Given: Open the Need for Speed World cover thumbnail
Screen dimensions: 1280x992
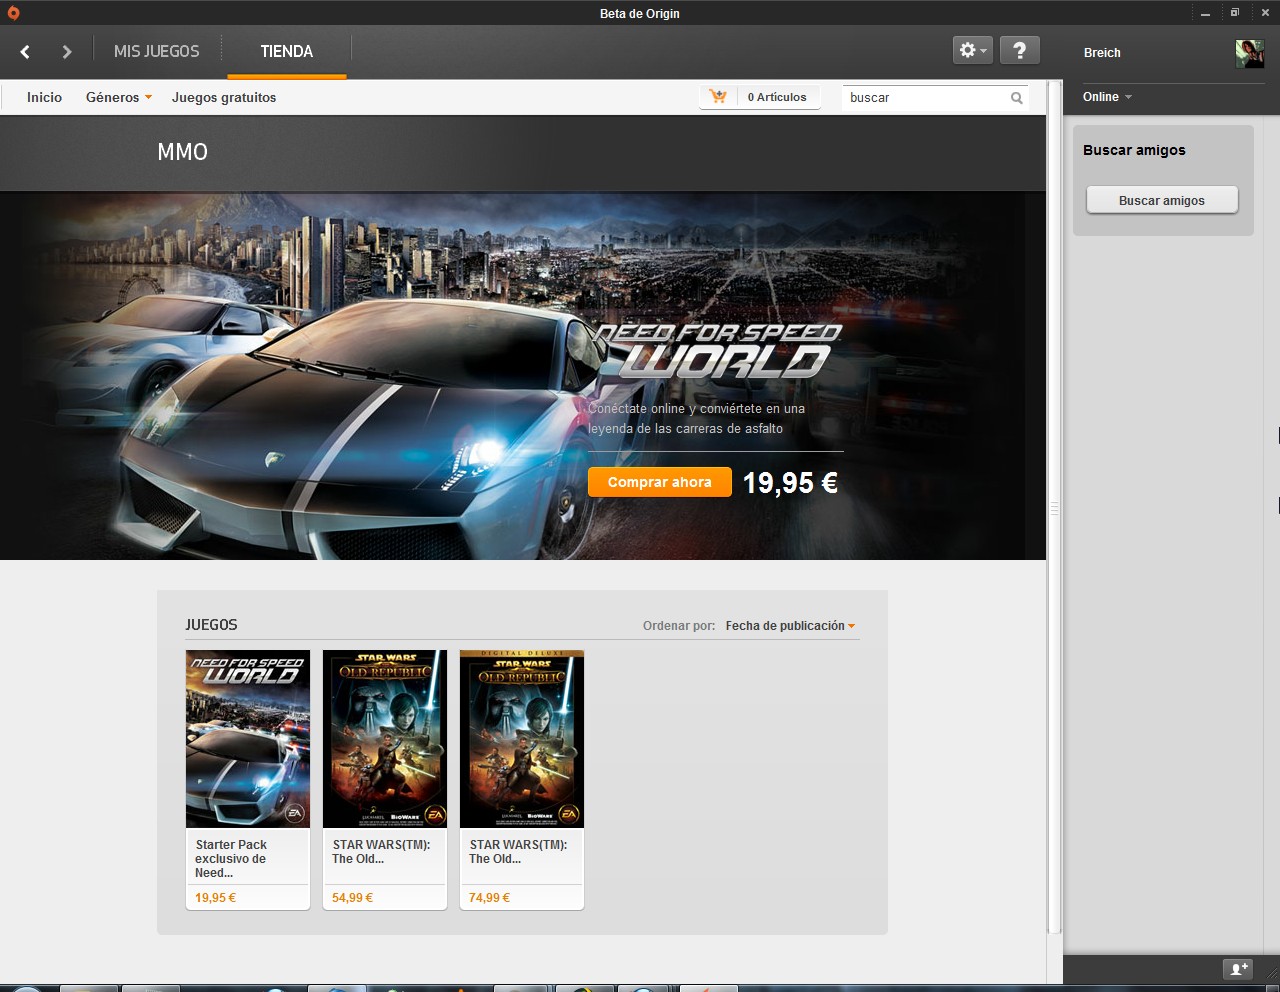Looking at the screenshot, I should pyautogui.click(x=248, y=739).
